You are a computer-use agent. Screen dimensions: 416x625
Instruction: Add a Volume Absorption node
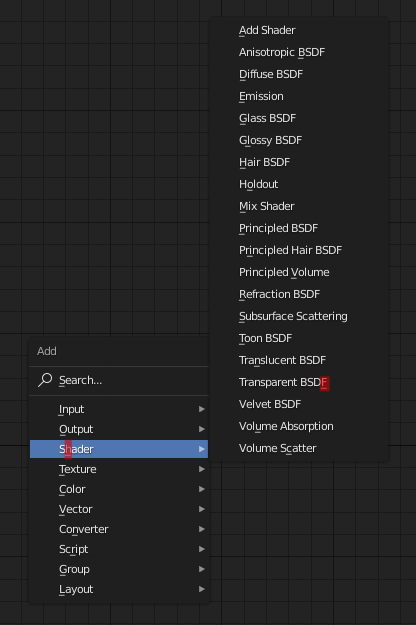pos(299,426)
